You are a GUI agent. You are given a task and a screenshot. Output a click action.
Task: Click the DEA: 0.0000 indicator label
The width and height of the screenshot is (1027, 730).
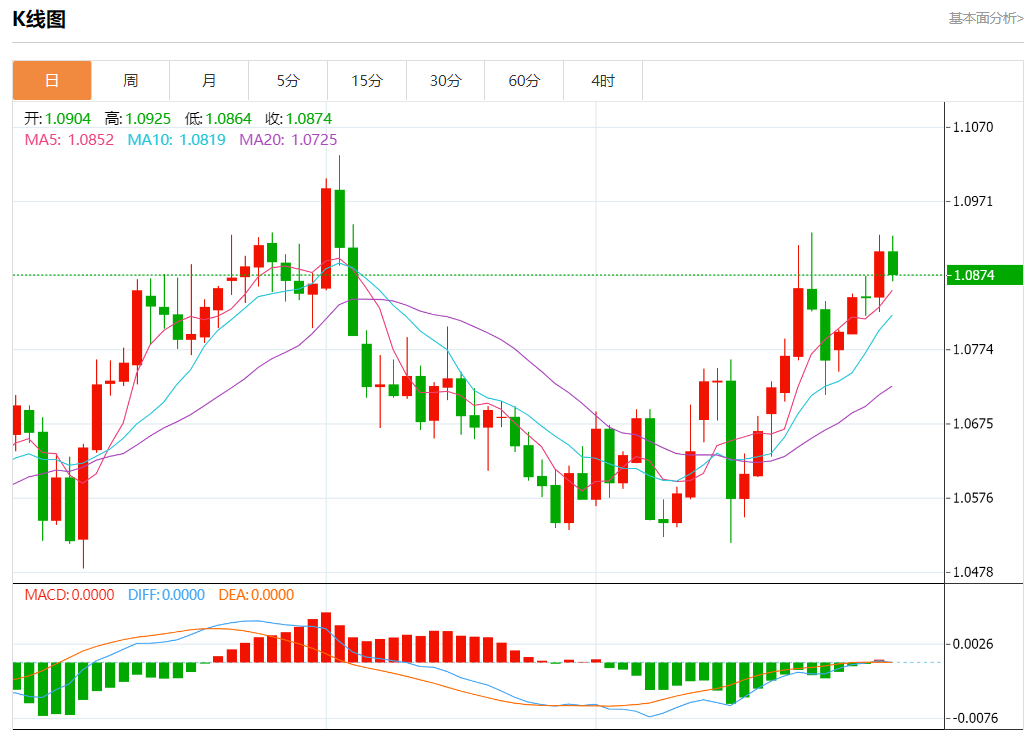point(256,594)
